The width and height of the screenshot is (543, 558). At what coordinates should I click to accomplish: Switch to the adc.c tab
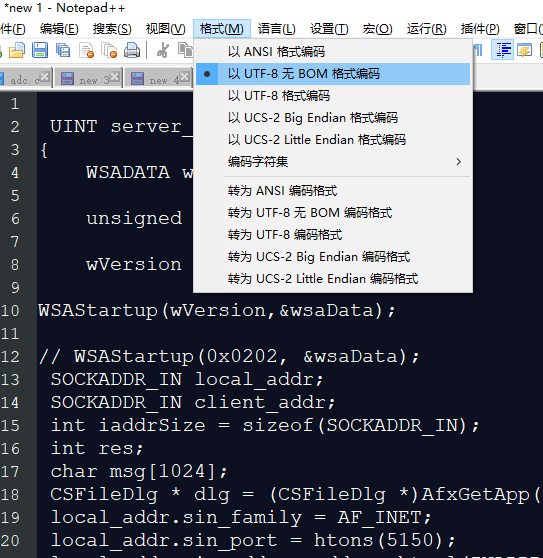pyautogui.click(x=26, y=78)
